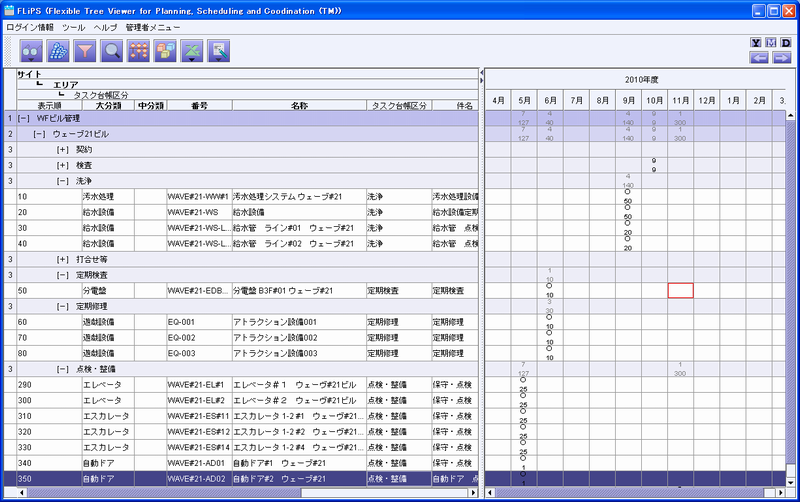Click the 名称 column header

click(299, 106)
